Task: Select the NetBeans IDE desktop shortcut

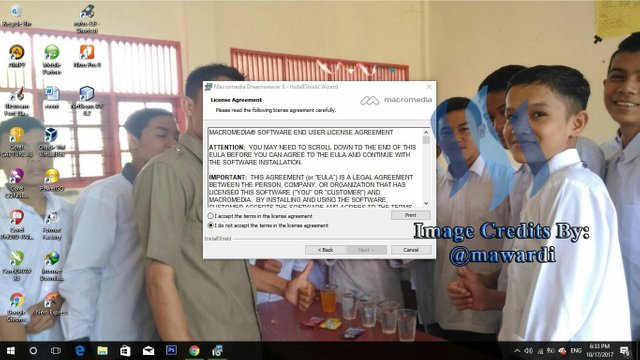Action: coord(87,100)
